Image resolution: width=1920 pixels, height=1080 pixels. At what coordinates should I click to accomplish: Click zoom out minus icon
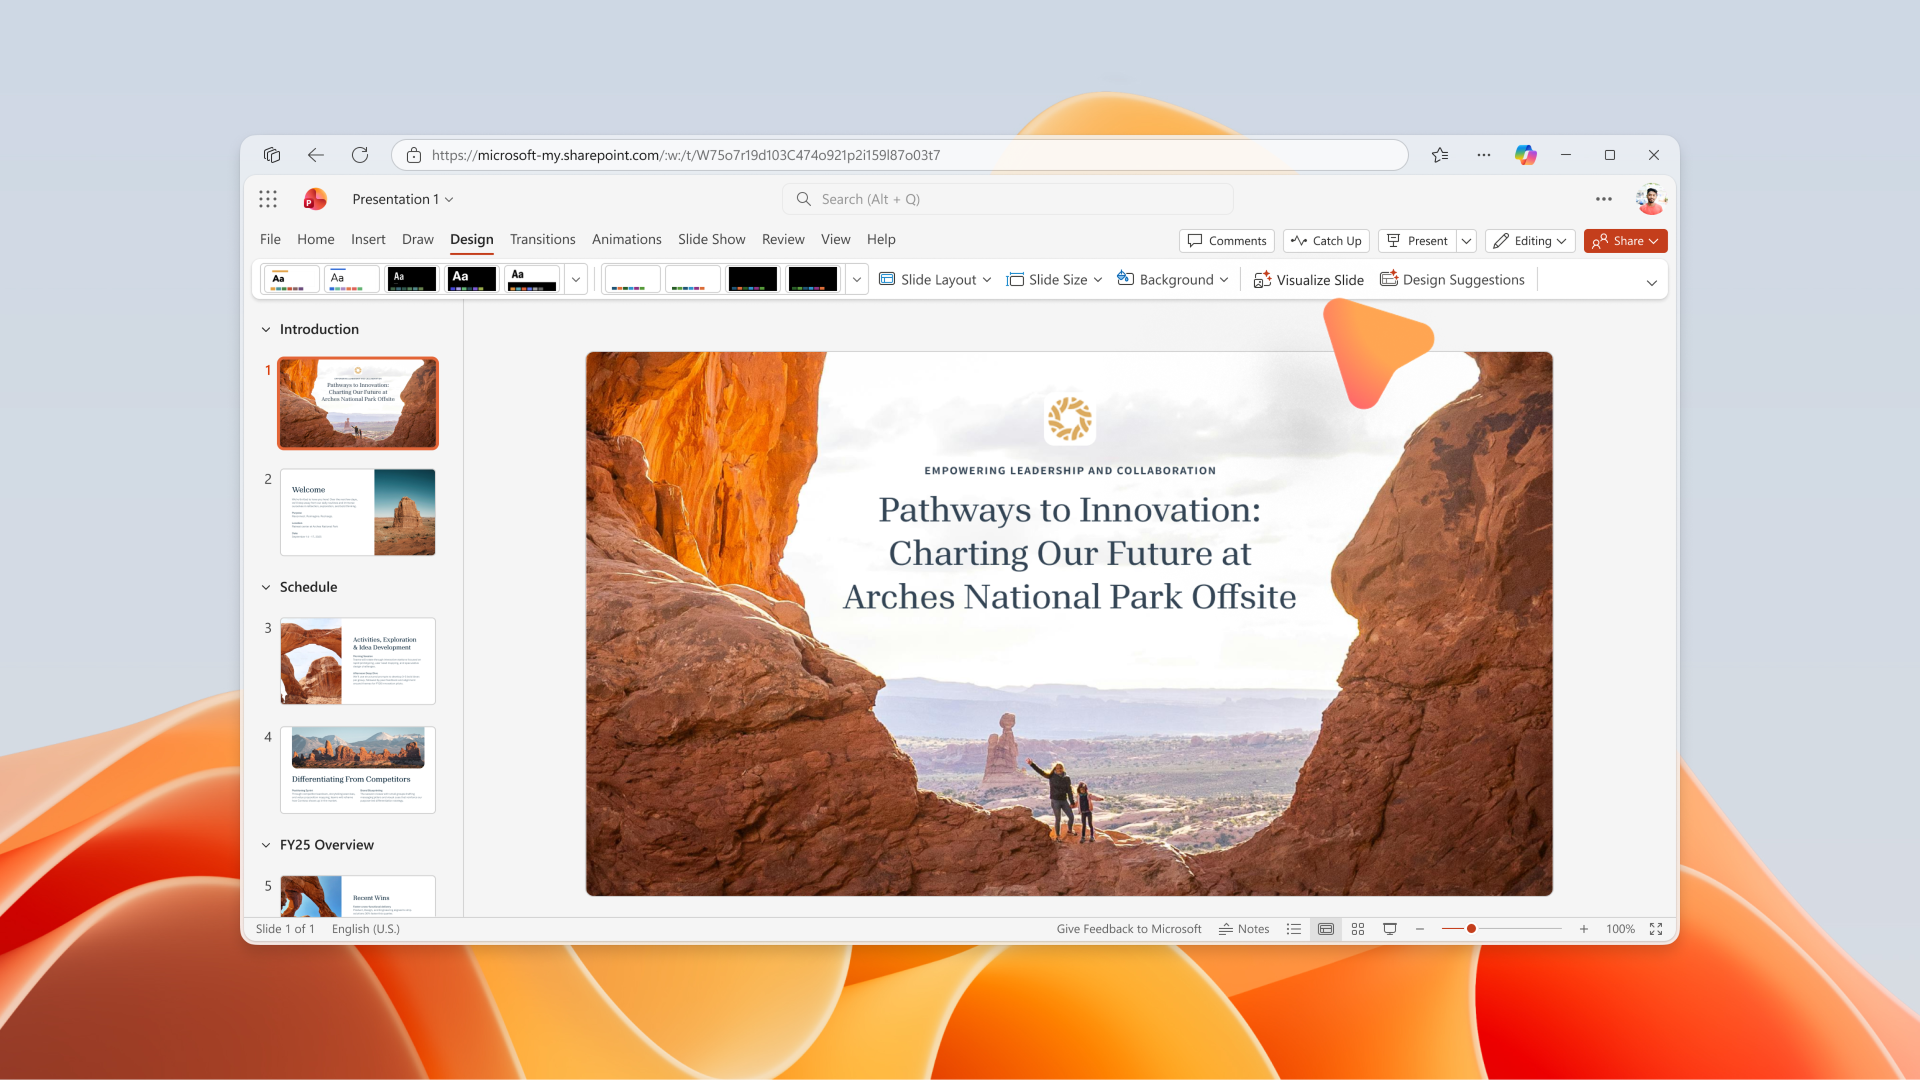tap(1420, 929)
